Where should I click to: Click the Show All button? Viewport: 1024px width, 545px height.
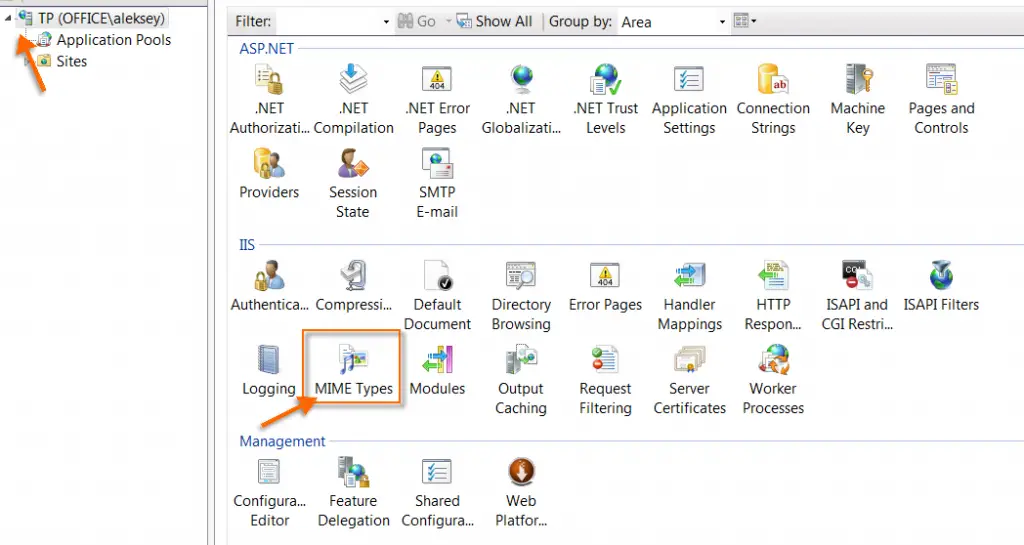tap(495, 21)
